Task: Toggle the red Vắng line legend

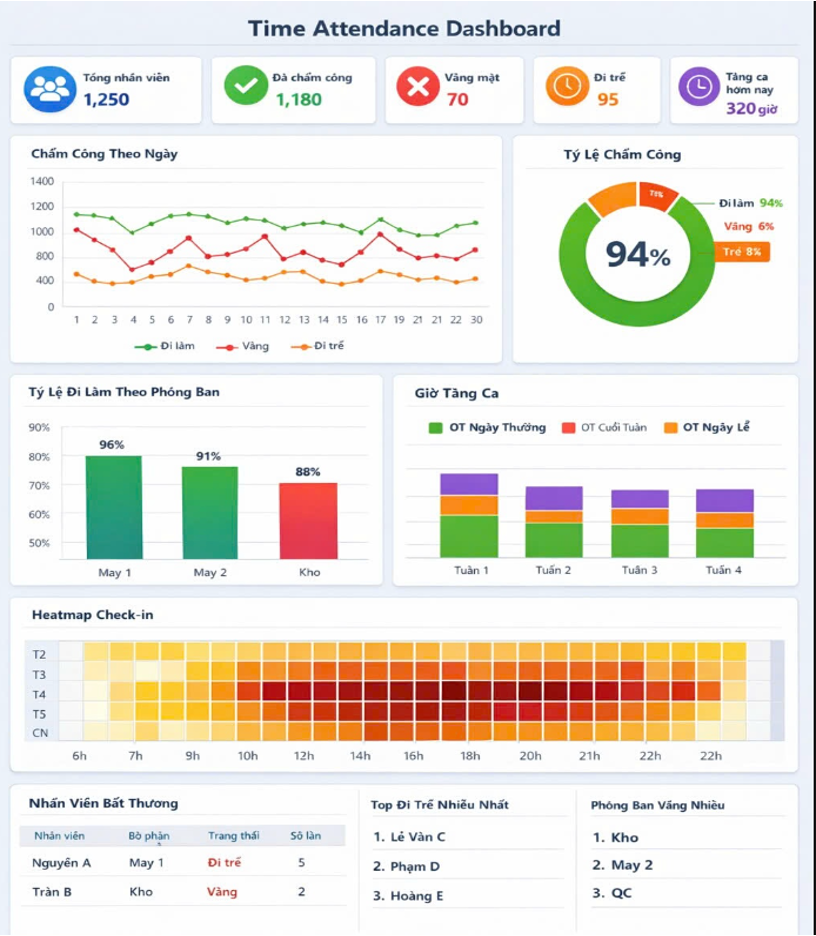Action: [x=242, y=346]
